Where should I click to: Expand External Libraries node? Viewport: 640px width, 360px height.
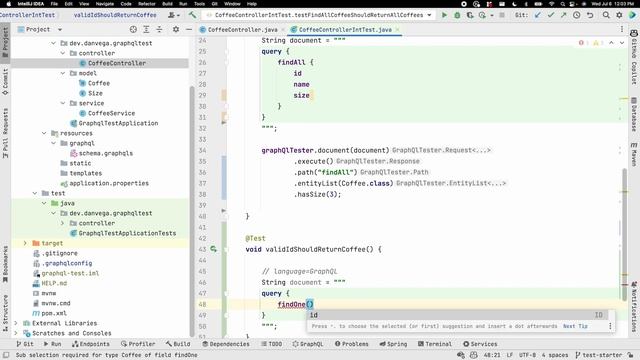point(16,323)
